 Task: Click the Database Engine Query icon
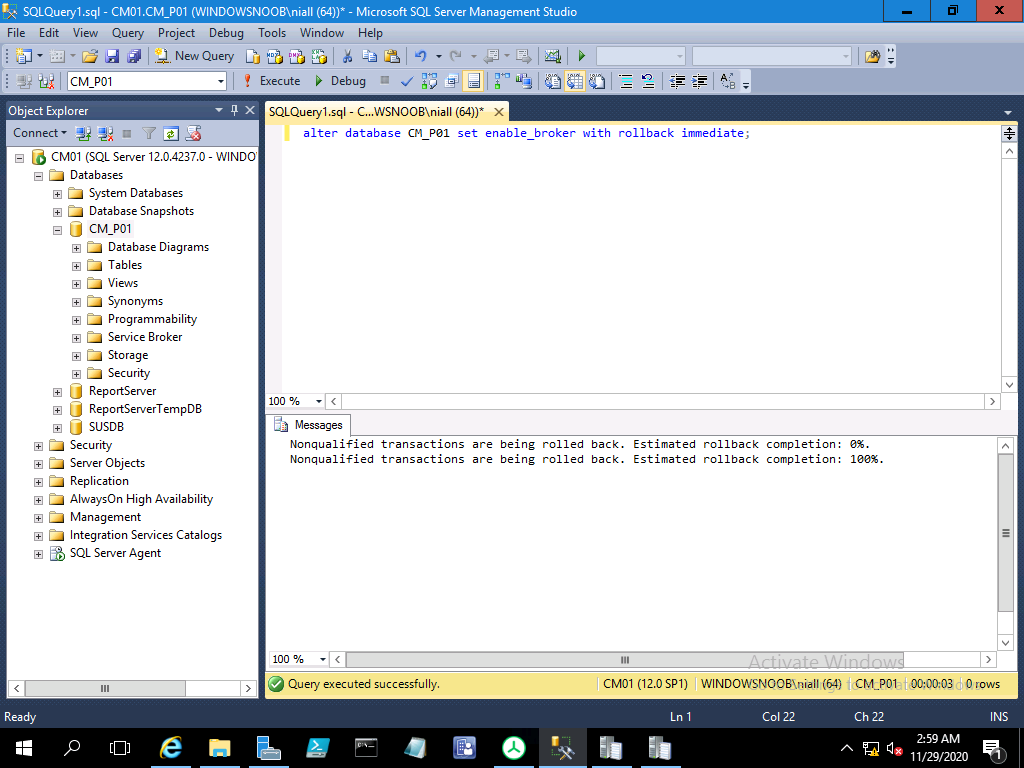point(253,56)
